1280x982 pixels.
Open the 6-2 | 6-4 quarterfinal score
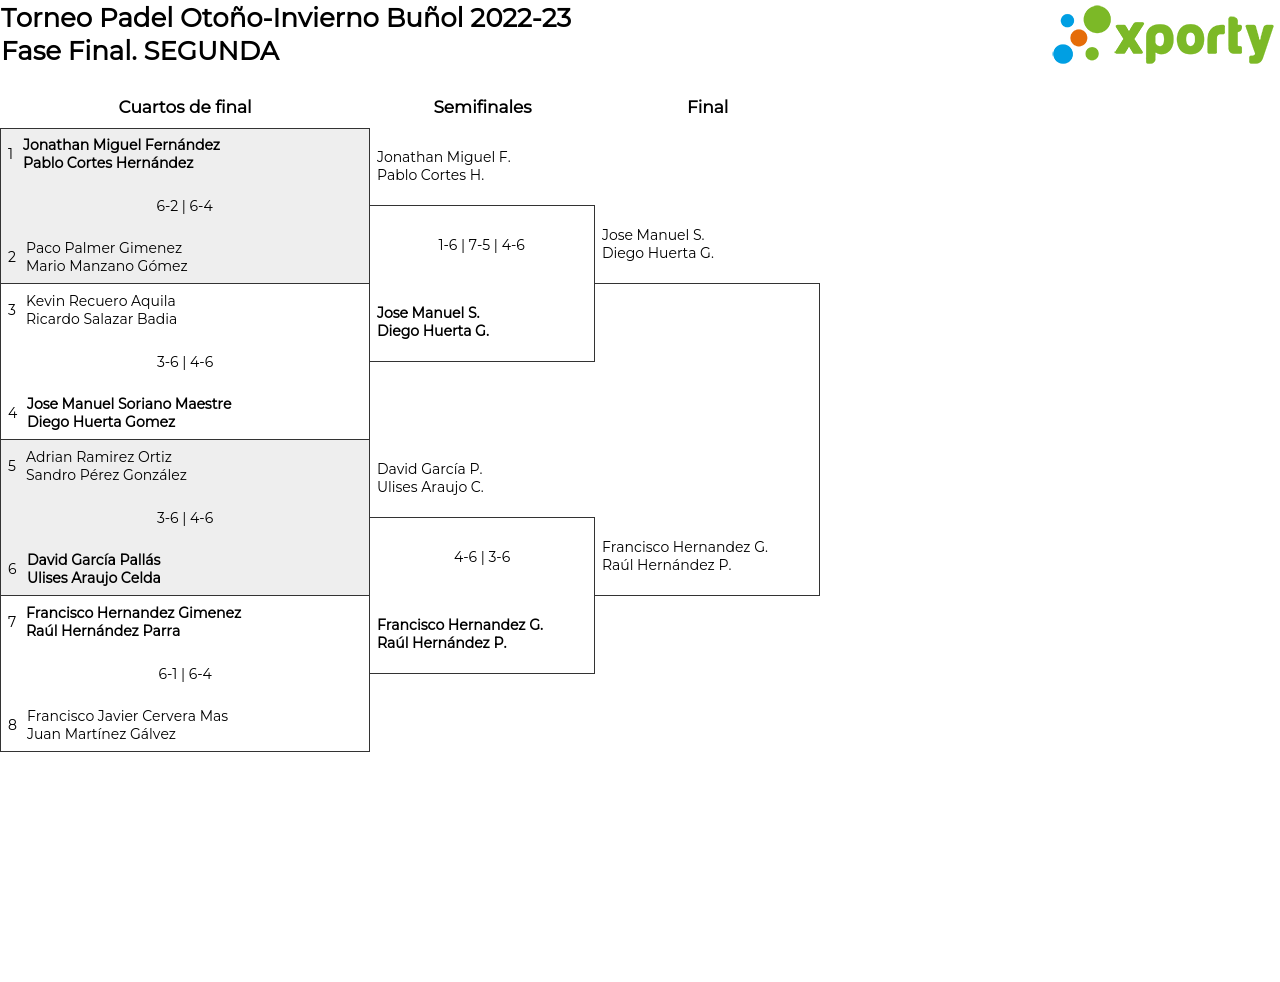coord(184,206)
